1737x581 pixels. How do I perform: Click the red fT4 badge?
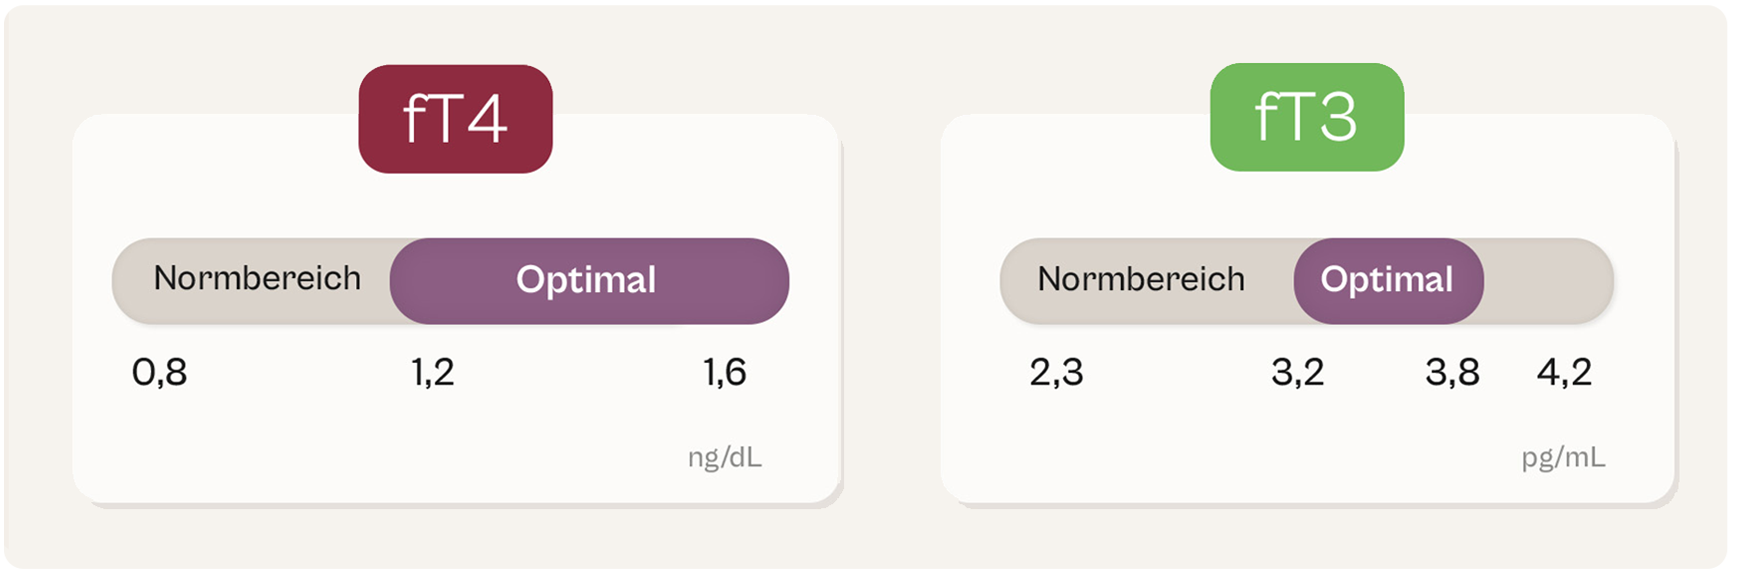coord(455,119)
